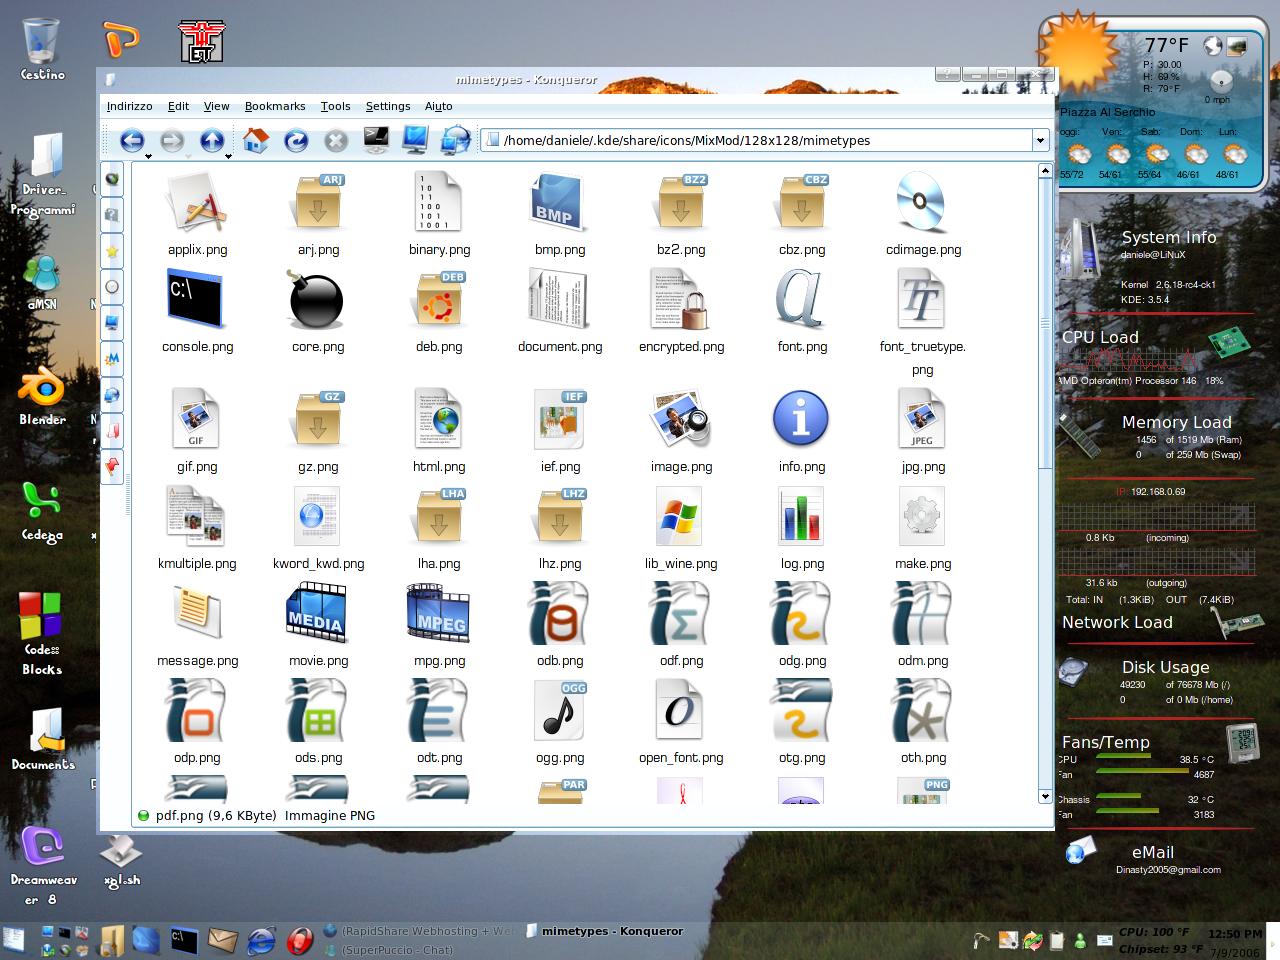
Task: Click the blue monitor toolbar icon
Action: tap(416, 140)
